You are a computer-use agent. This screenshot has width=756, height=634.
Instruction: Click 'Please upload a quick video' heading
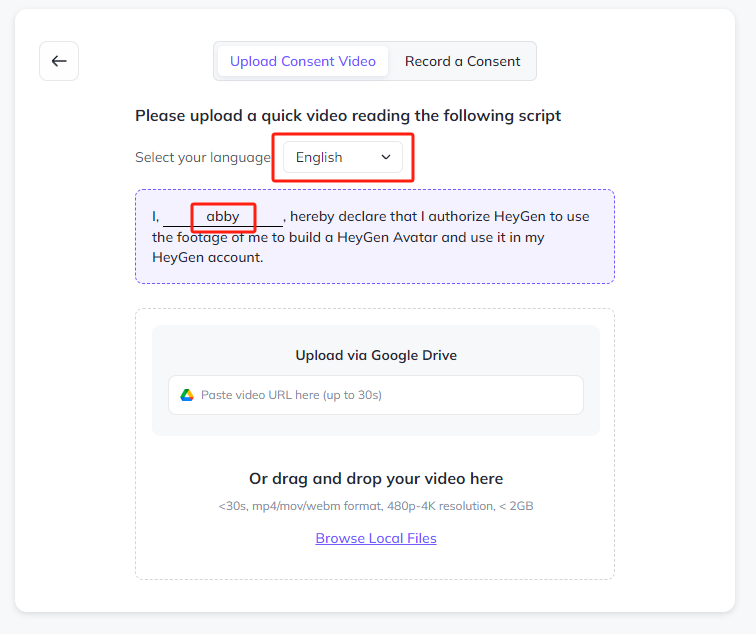point(348,116)
